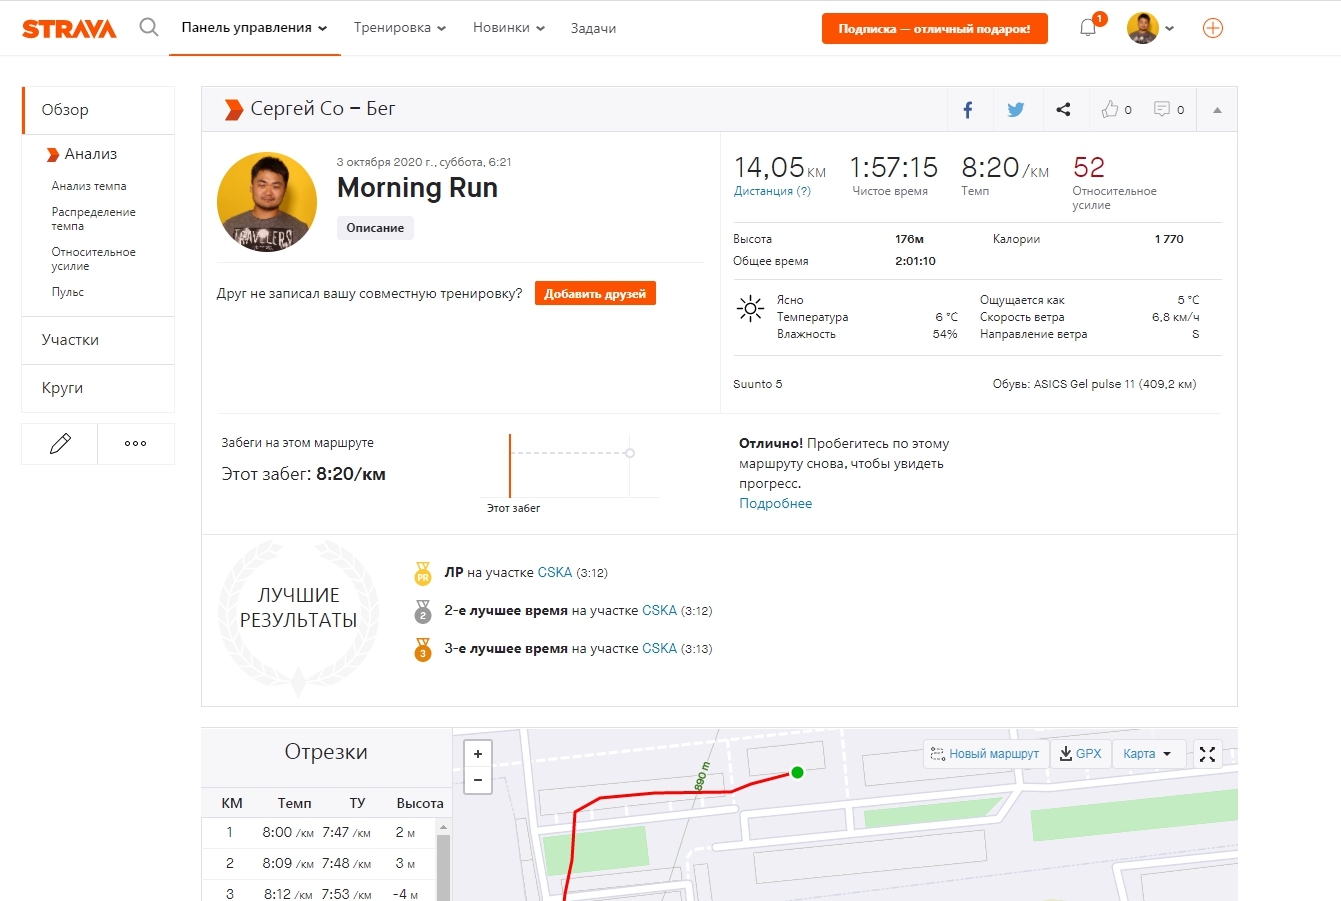Expand the Тренировка menu
Screen dimensions: 1341x901
click(x=399, y=28)
